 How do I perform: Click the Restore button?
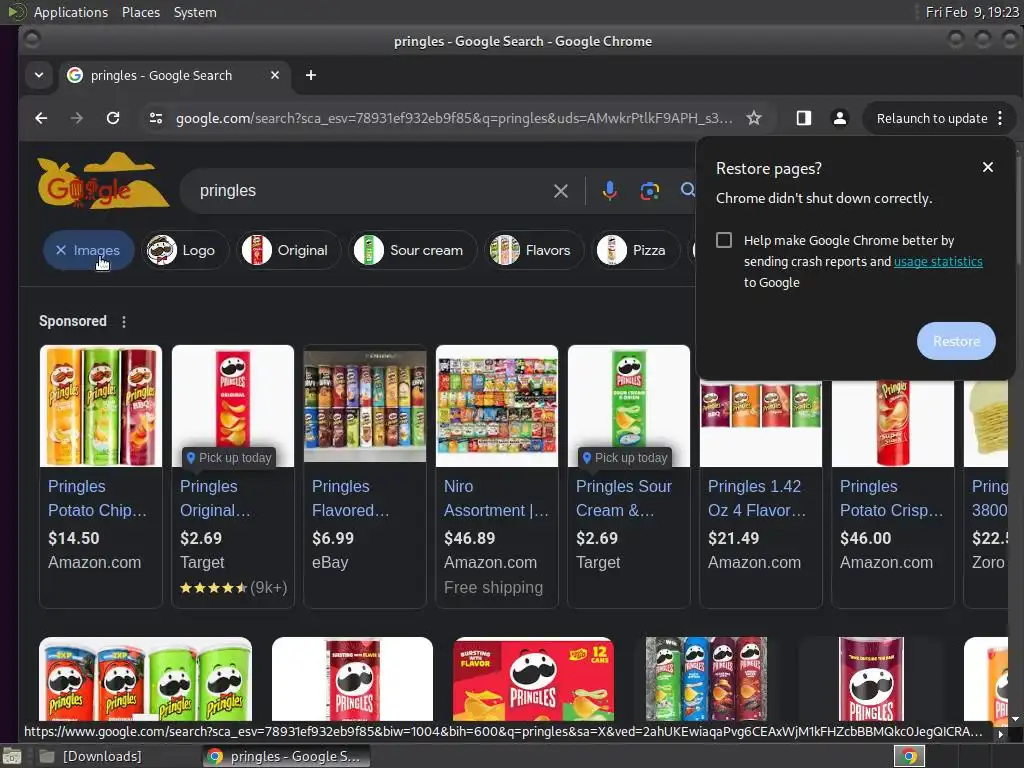pyautogui.click(x=956, y=341)
